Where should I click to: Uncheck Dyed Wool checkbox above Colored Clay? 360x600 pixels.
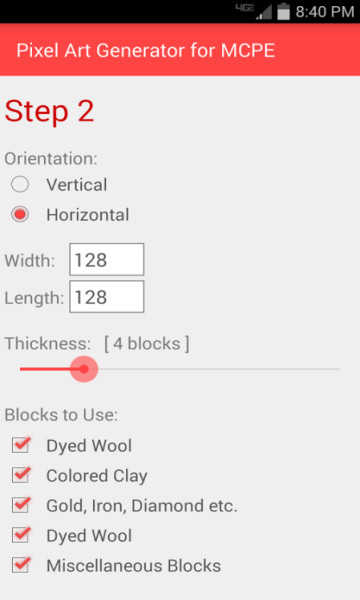coord(21,445)
